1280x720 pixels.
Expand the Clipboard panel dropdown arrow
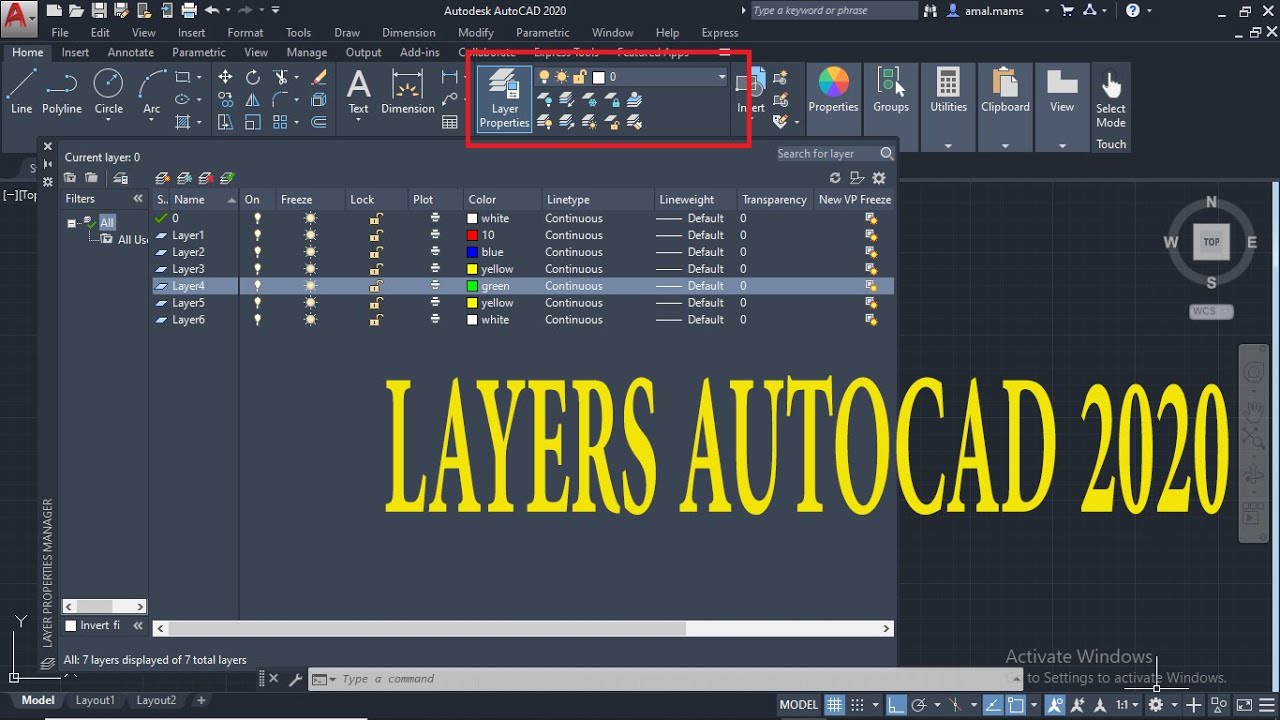coord(1005,146)
